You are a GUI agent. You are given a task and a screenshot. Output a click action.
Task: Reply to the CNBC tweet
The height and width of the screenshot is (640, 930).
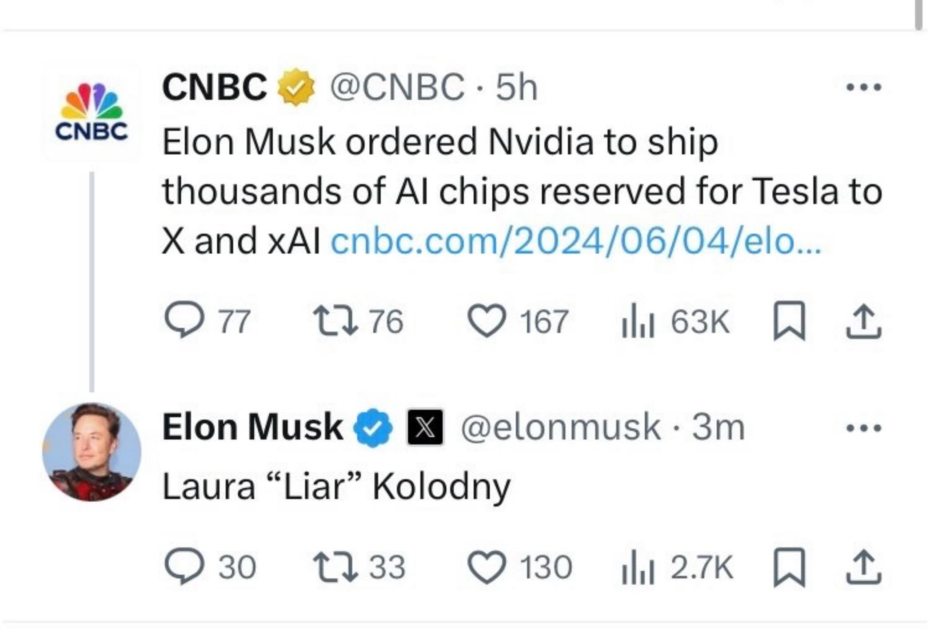coord(182,321)
